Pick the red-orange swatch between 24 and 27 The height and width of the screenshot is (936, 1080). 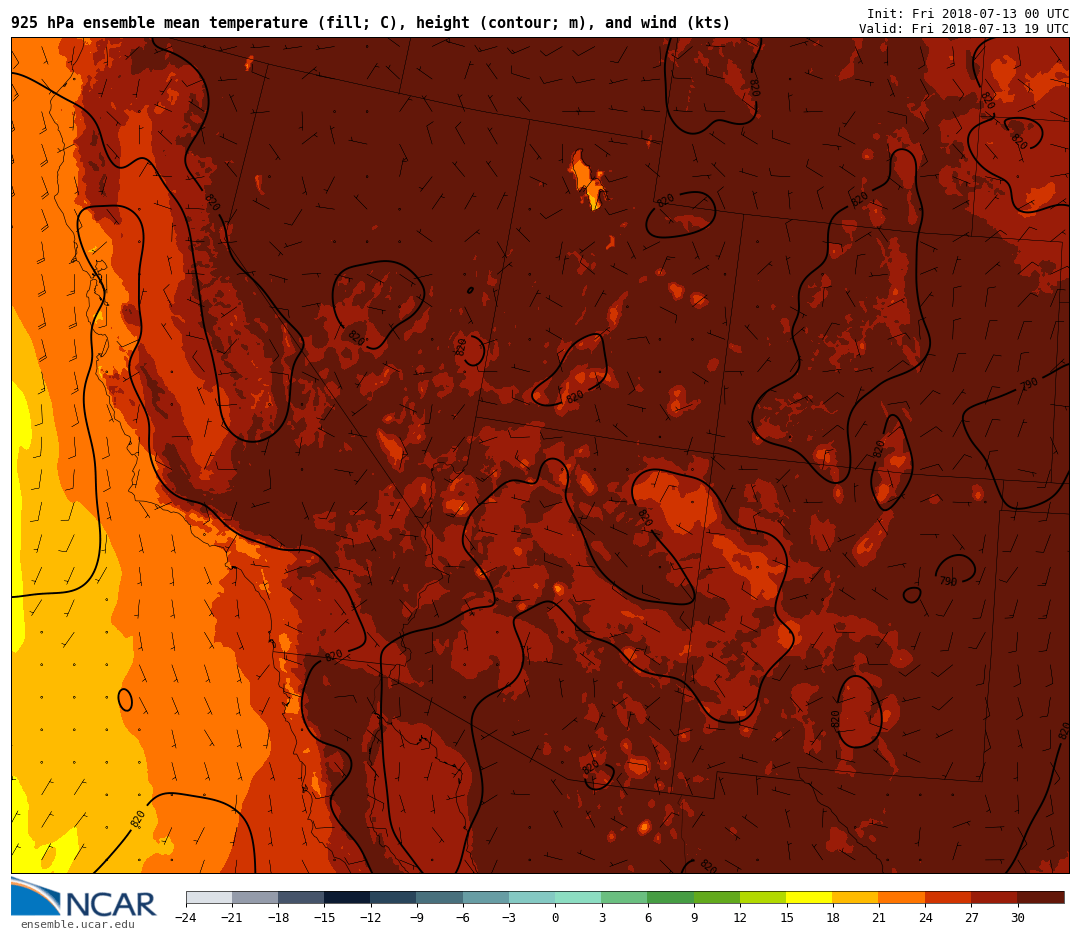tap(948, 897)
